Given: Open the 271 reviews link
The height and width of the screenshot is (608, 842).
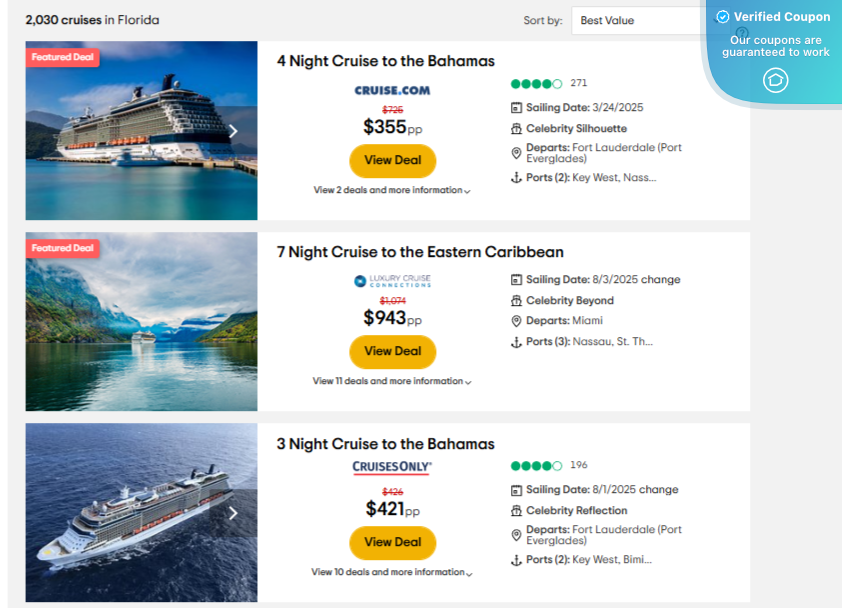Looking at the screenshot, I should point(578,83).
